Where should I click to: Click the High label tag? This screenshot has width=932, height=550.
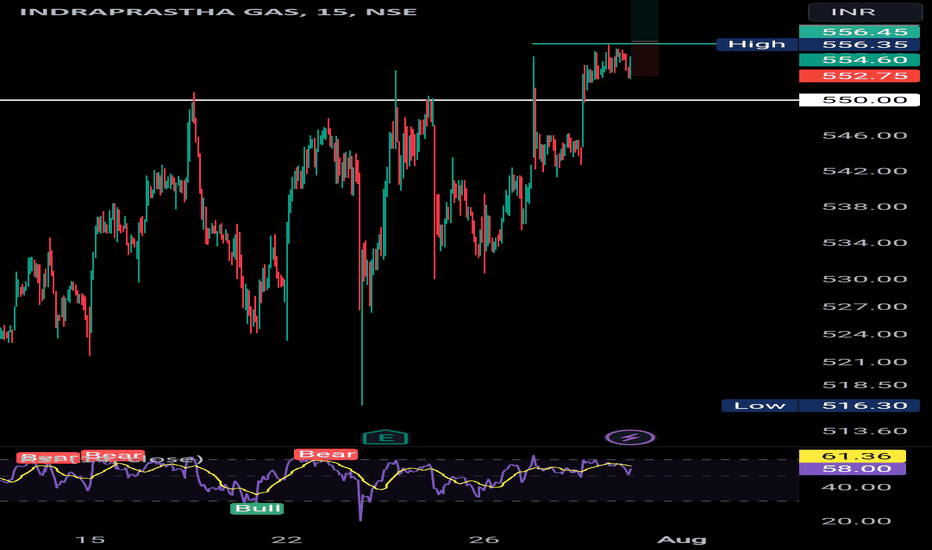pos(757,44)
